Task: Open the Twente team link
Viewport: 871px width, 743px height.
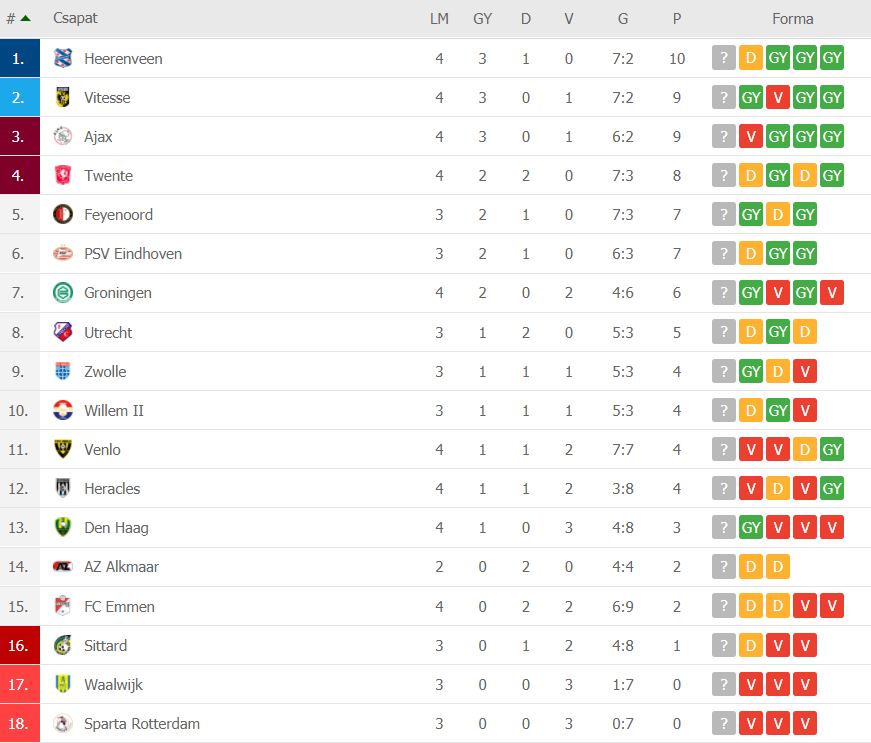Action: coord(108,175)
